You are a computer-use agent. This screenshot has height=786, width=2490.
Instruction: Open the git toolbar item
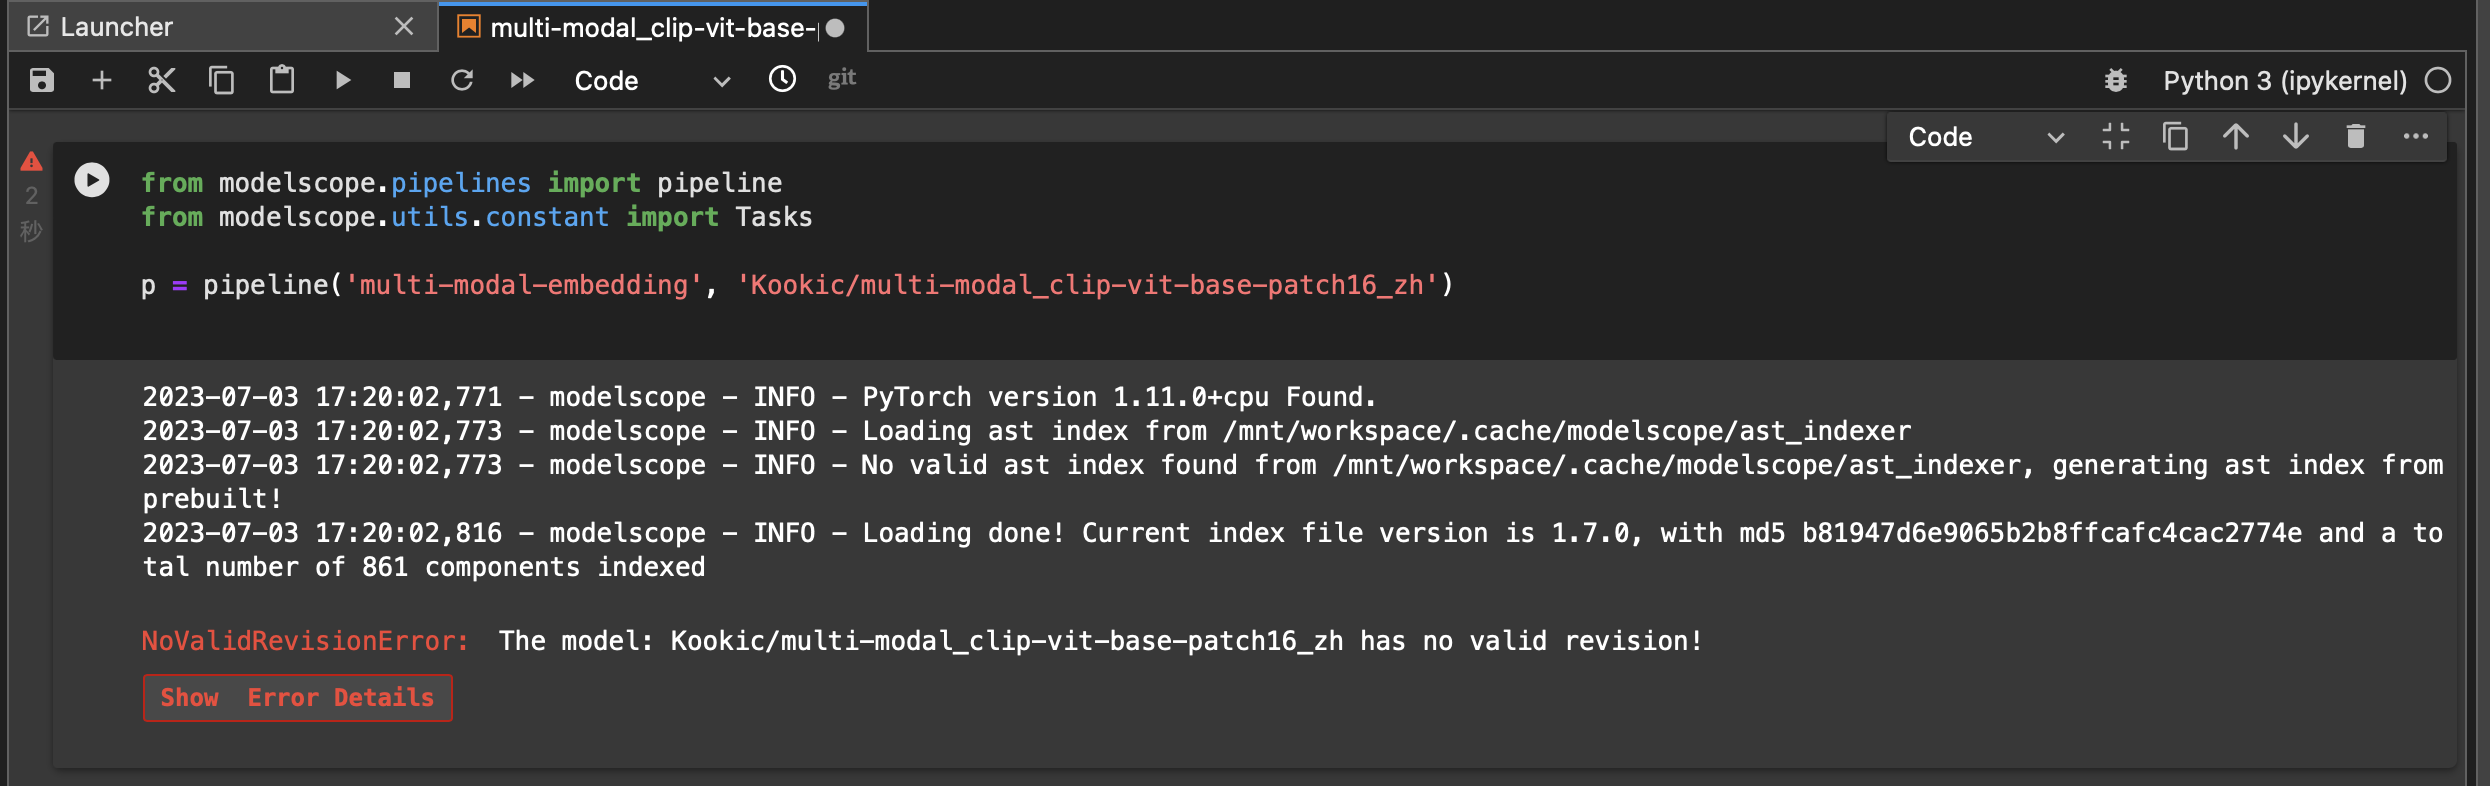click(842, 78)
